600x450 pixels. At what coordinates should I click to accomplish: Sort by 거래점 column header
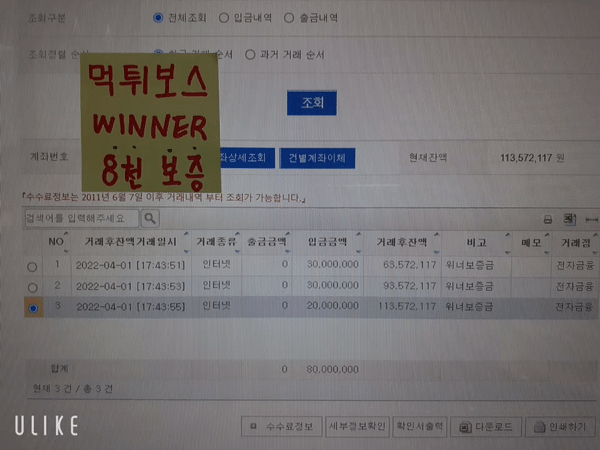pyautogui.click(x=575, y=242)
